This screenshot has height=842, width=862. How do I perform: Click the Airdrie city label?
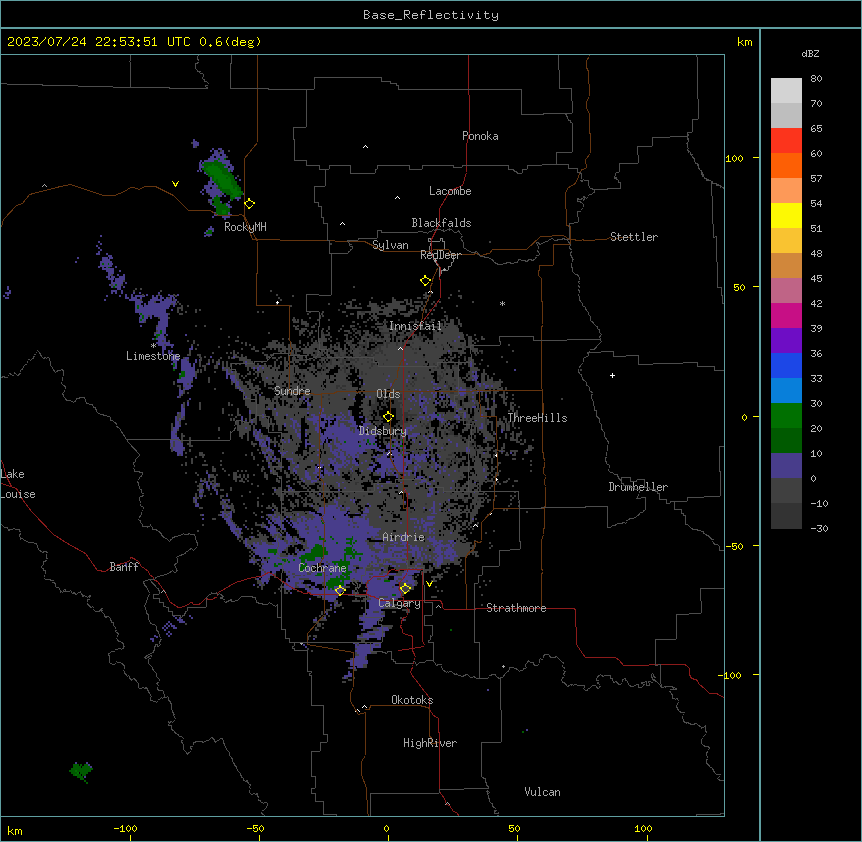click(x=404, y=537)
